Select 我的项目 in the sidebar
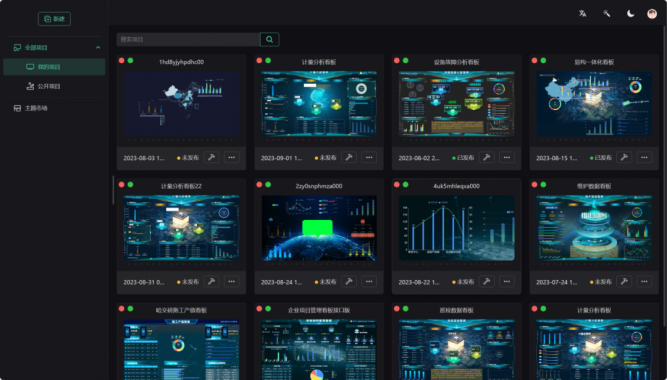Screen dimensions: 667x380 click(54, 67)
